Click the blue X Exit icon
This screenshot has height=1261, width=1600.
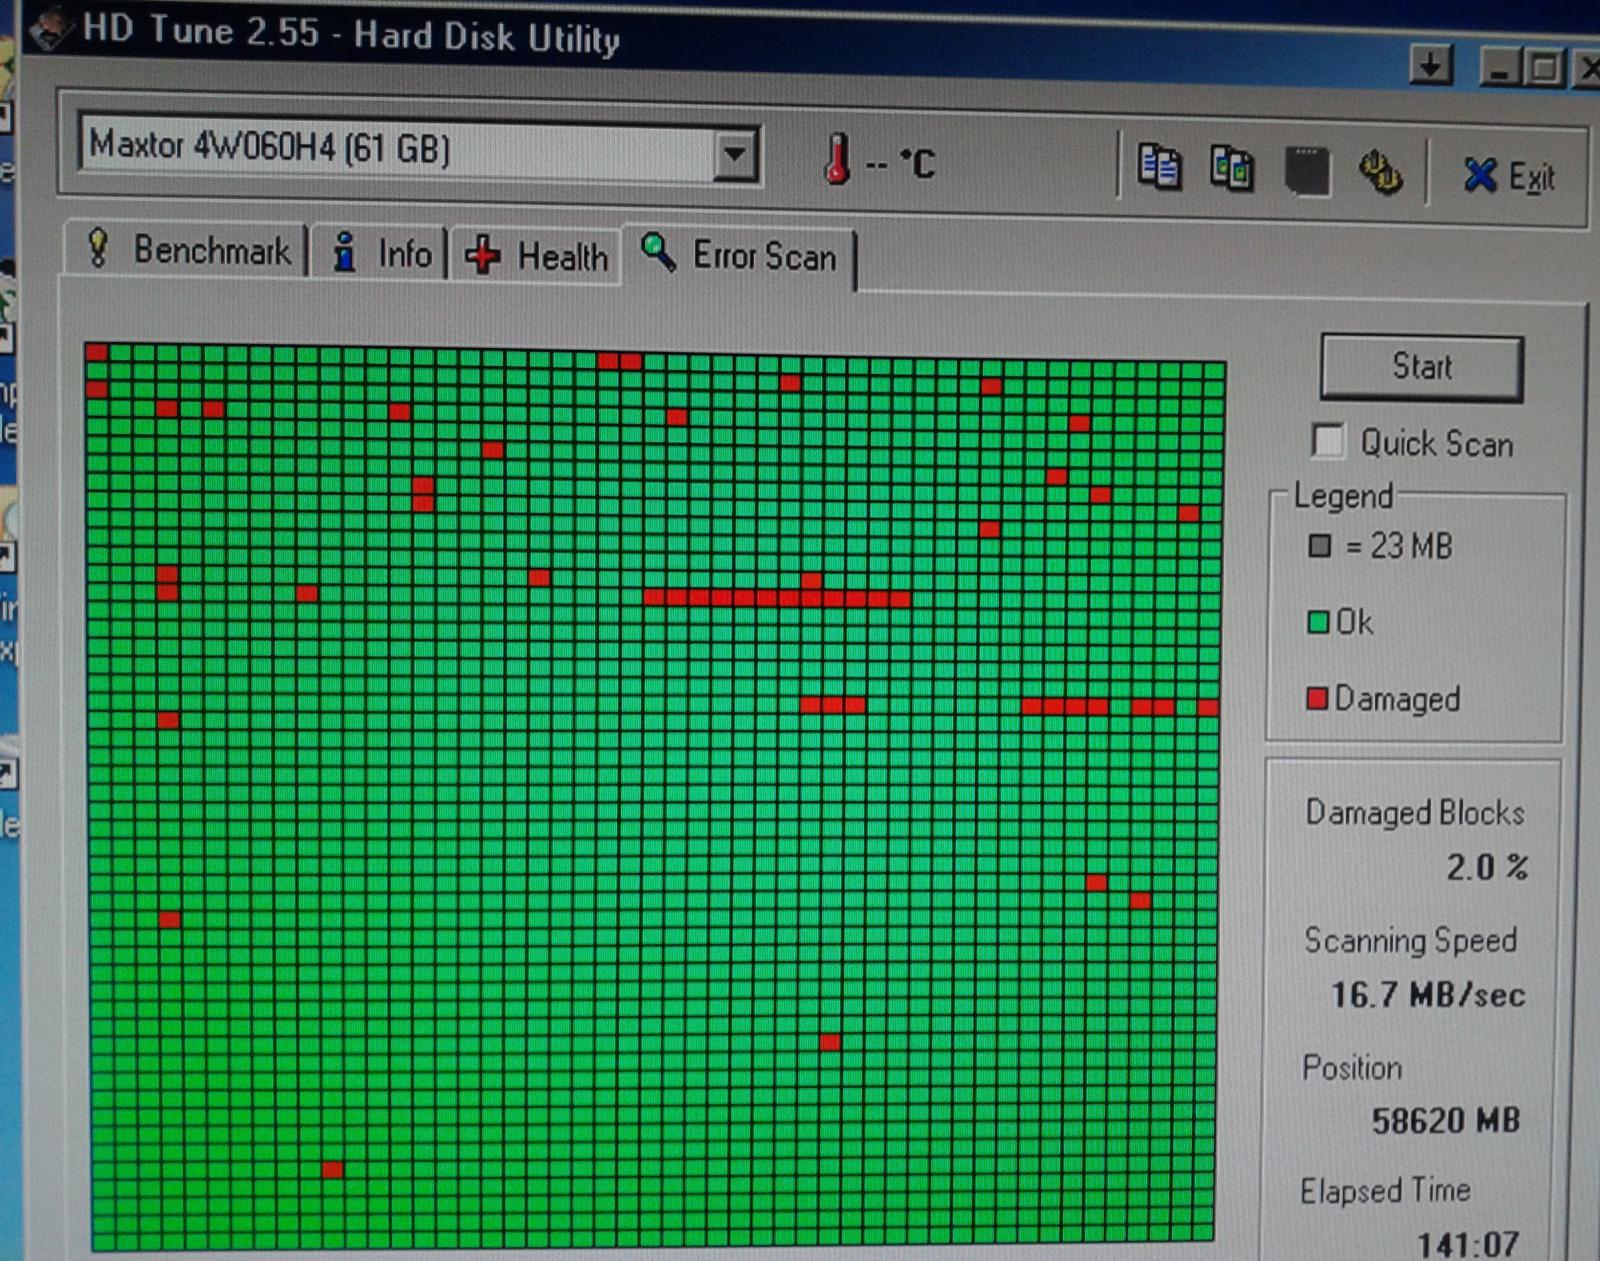coord(1480,175)
